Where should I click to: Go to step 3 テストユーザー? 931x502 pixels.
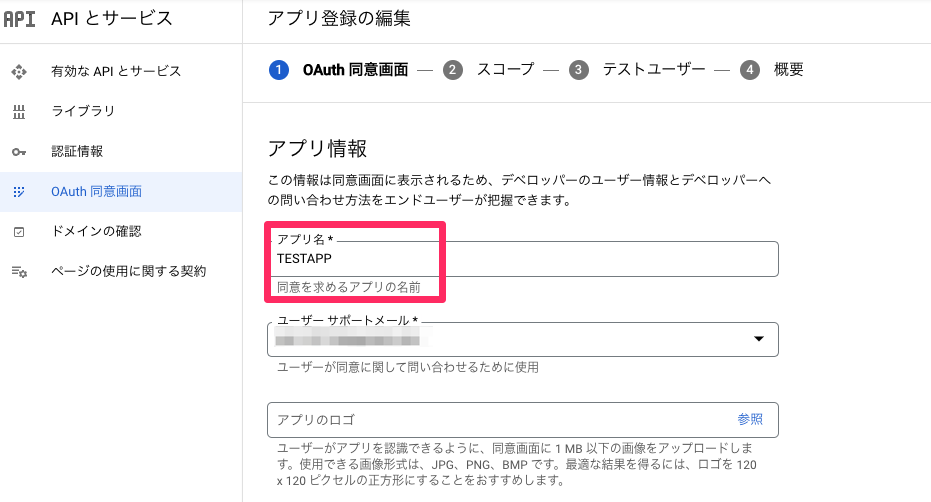(637, 70)
